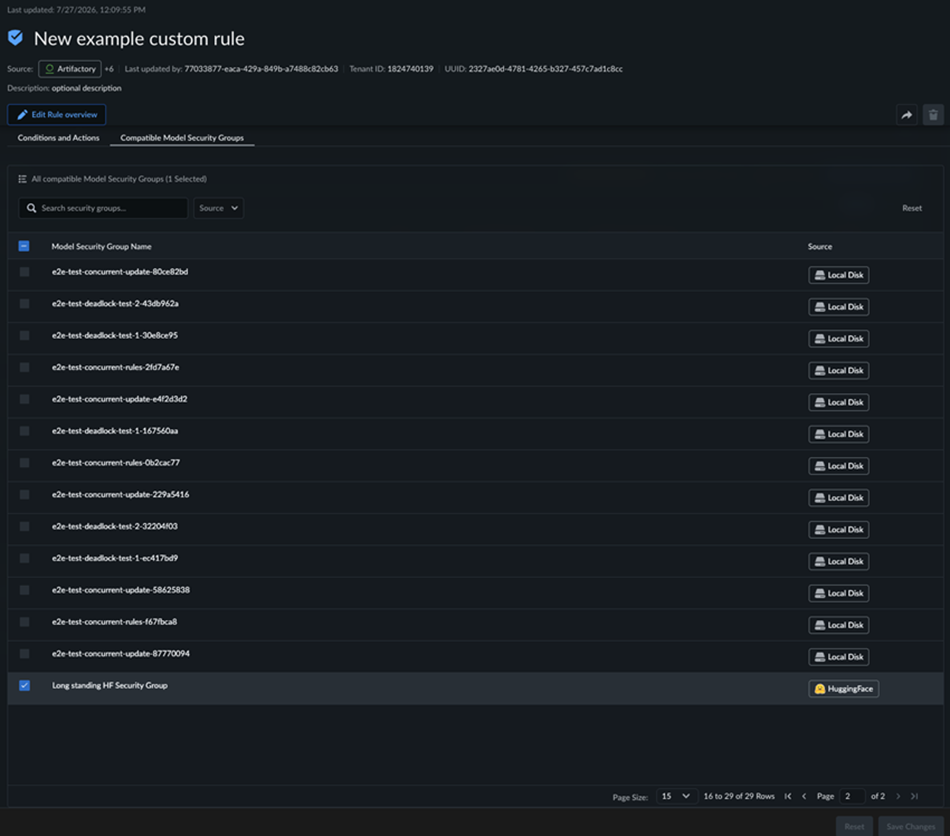Click the HuggingFace source badge
Viewport: 950px width, 836px height.
coord(843,689)
